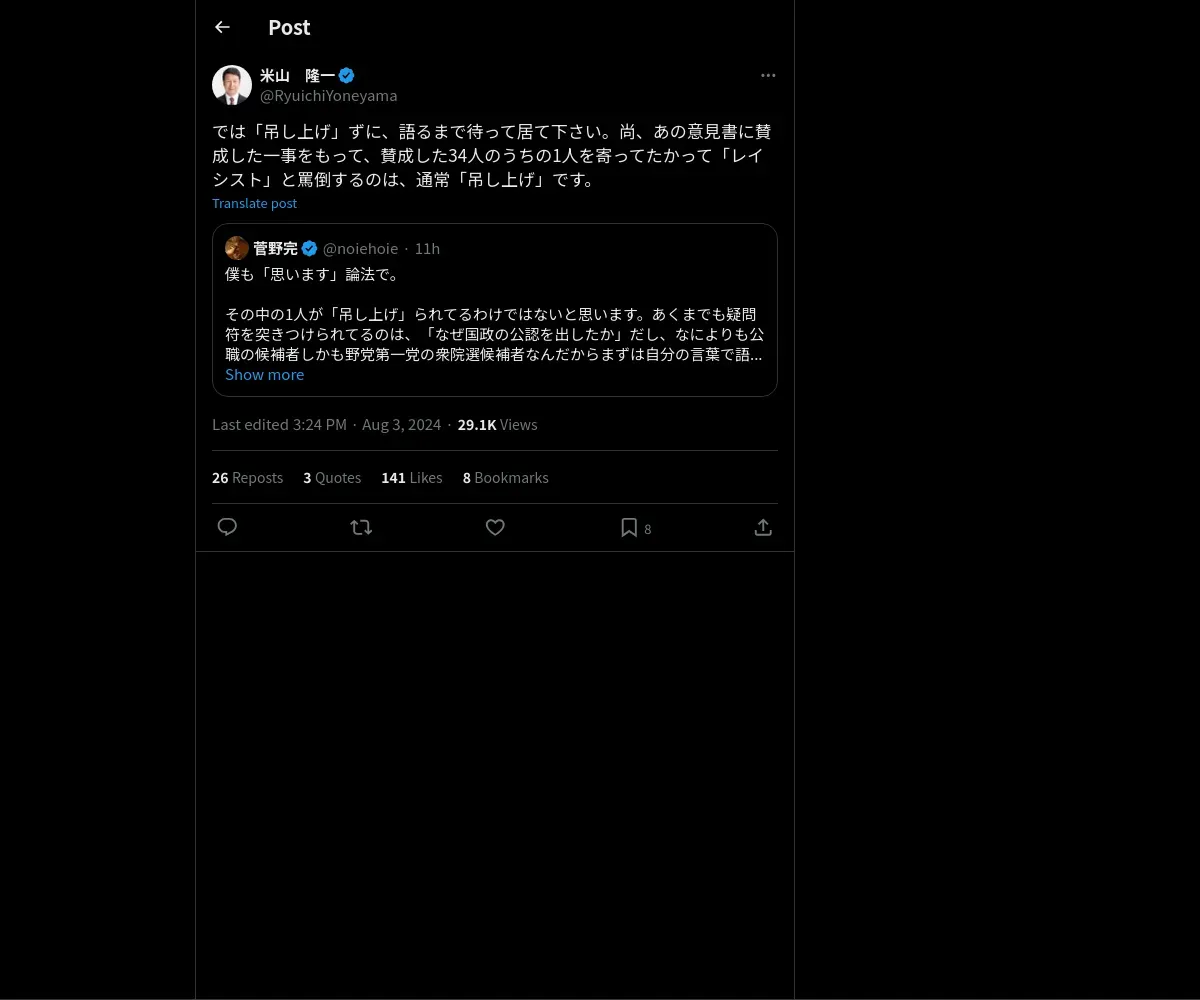Translate post into English

coord(254,203)
